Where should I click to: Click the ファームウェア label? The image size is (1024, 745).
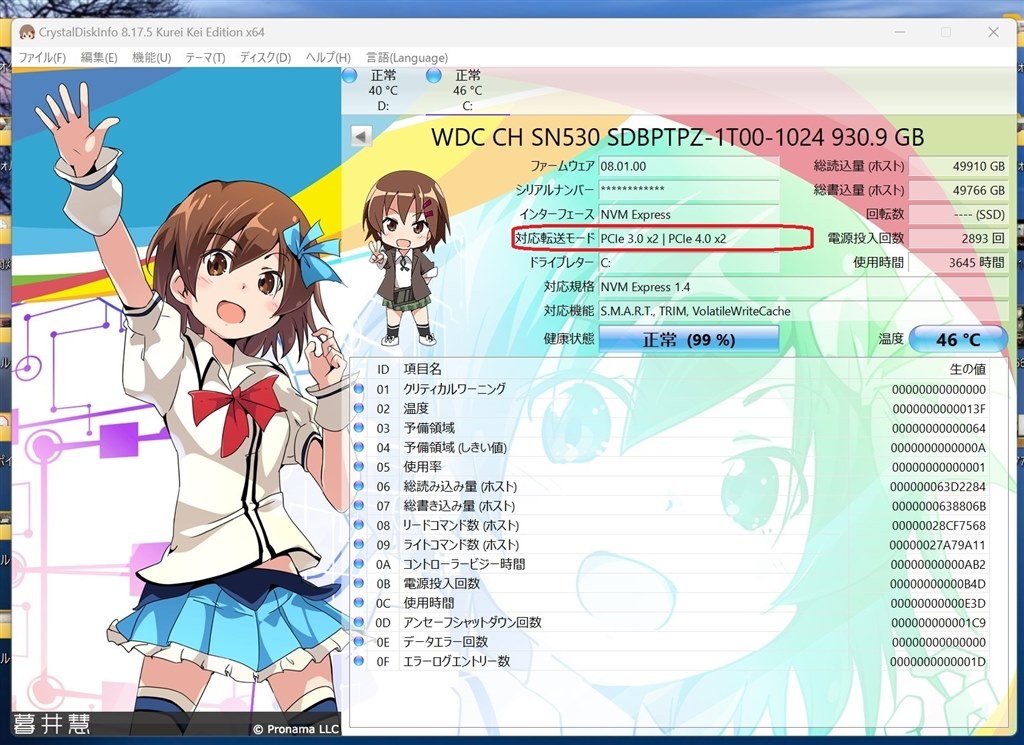click(562, 166)
